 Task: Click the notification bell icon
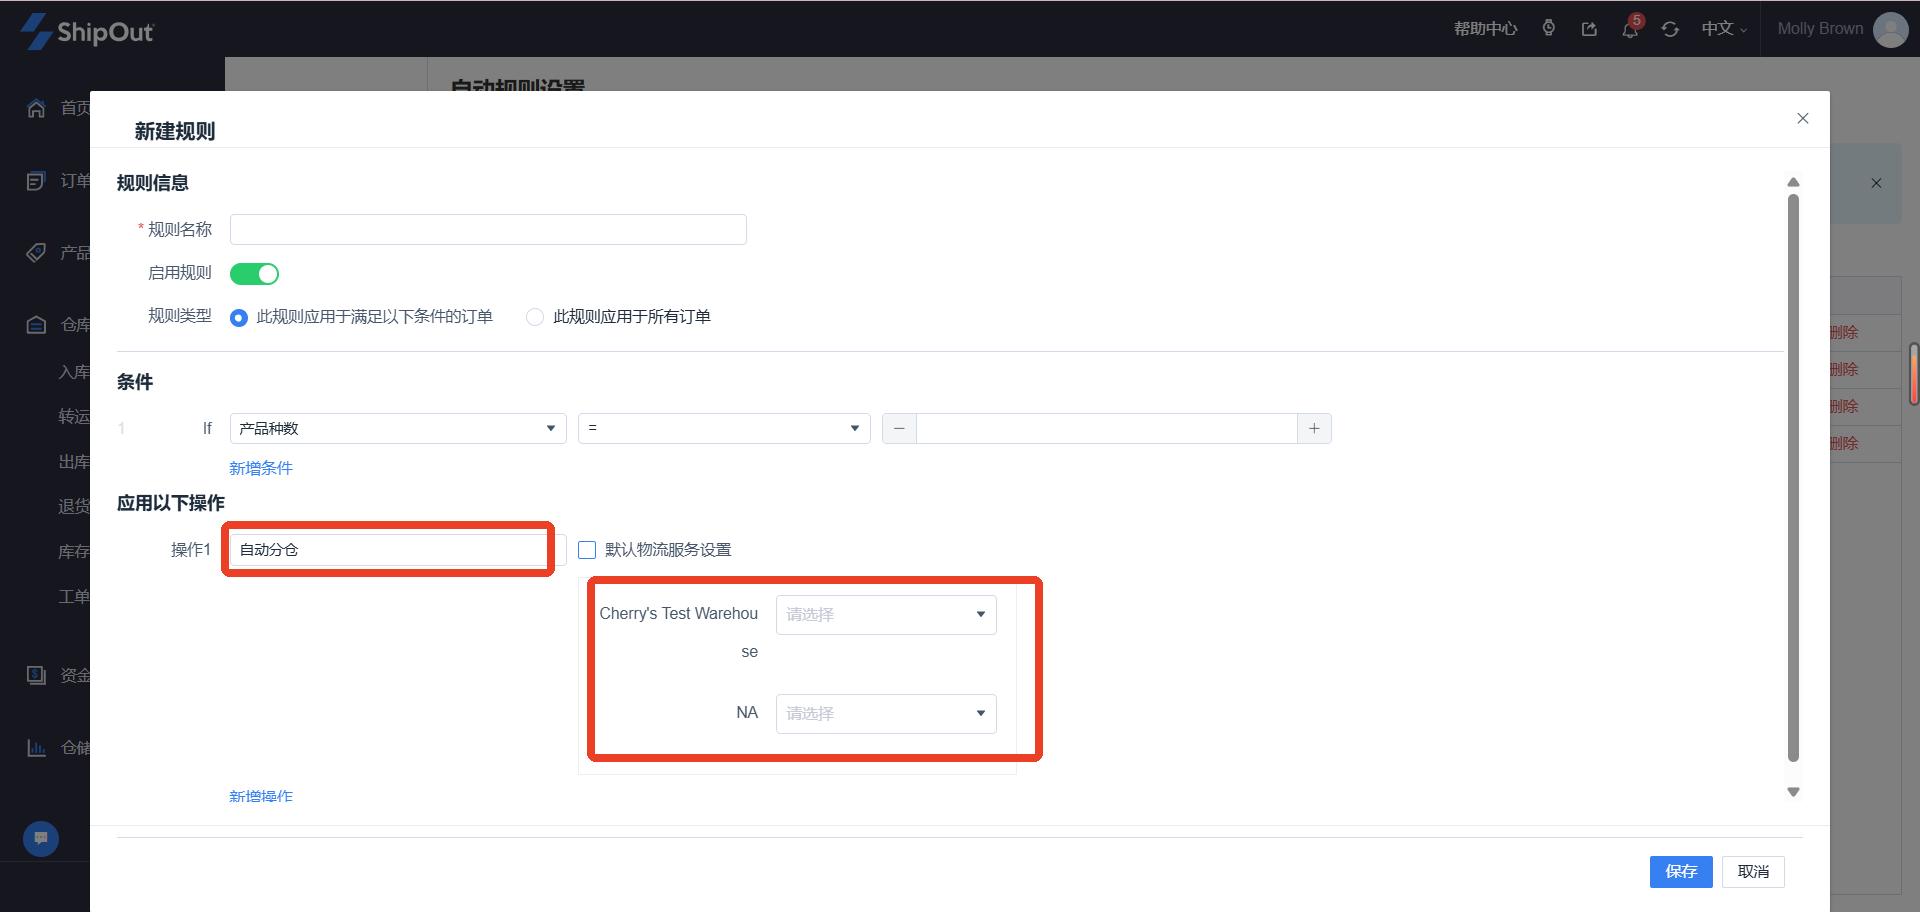[1630, 29]
